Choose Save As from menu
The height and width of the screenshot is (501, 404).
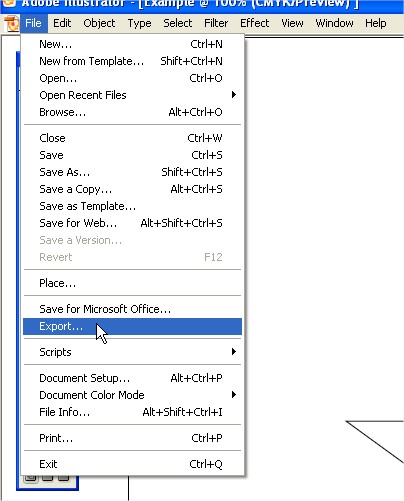tap(132, 172)
